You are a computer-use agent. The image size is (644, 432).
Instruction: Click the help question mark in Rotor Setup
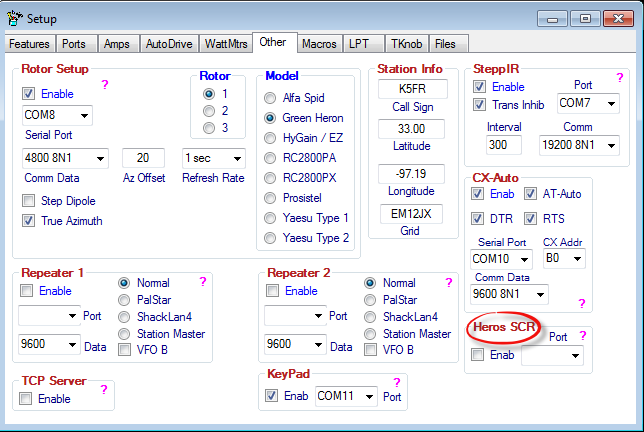(105, 84)
